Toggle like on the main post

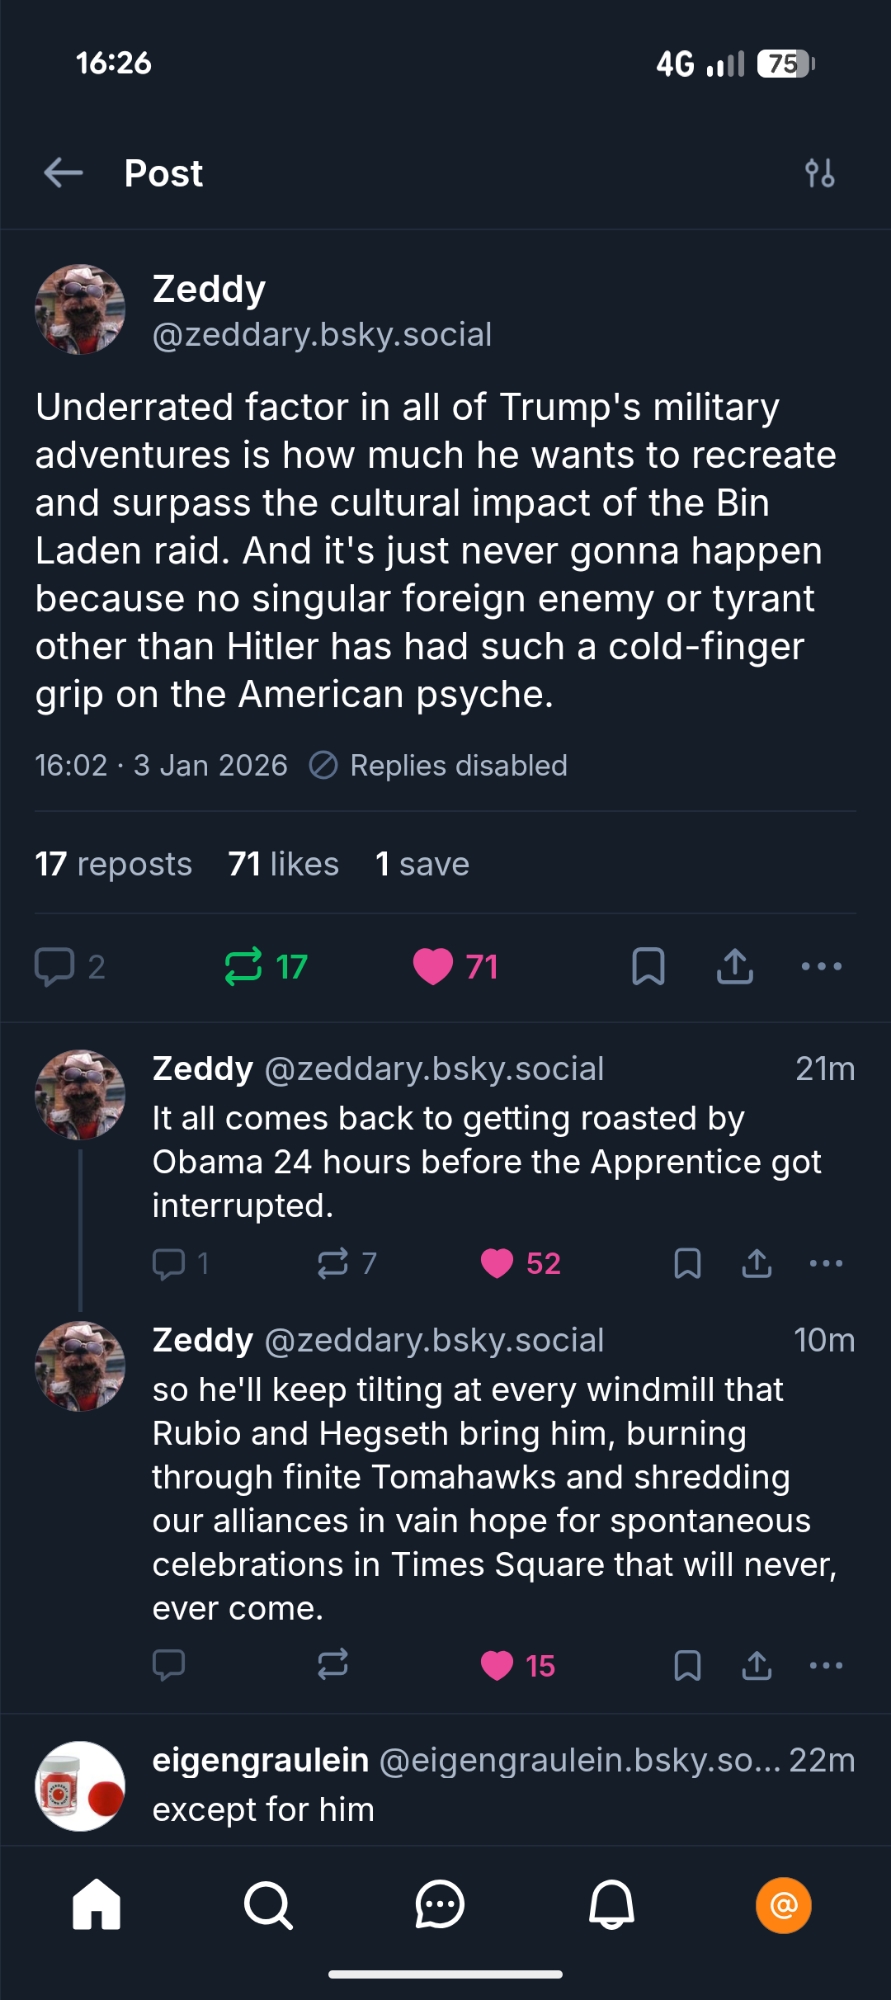(x=434, y=967)
